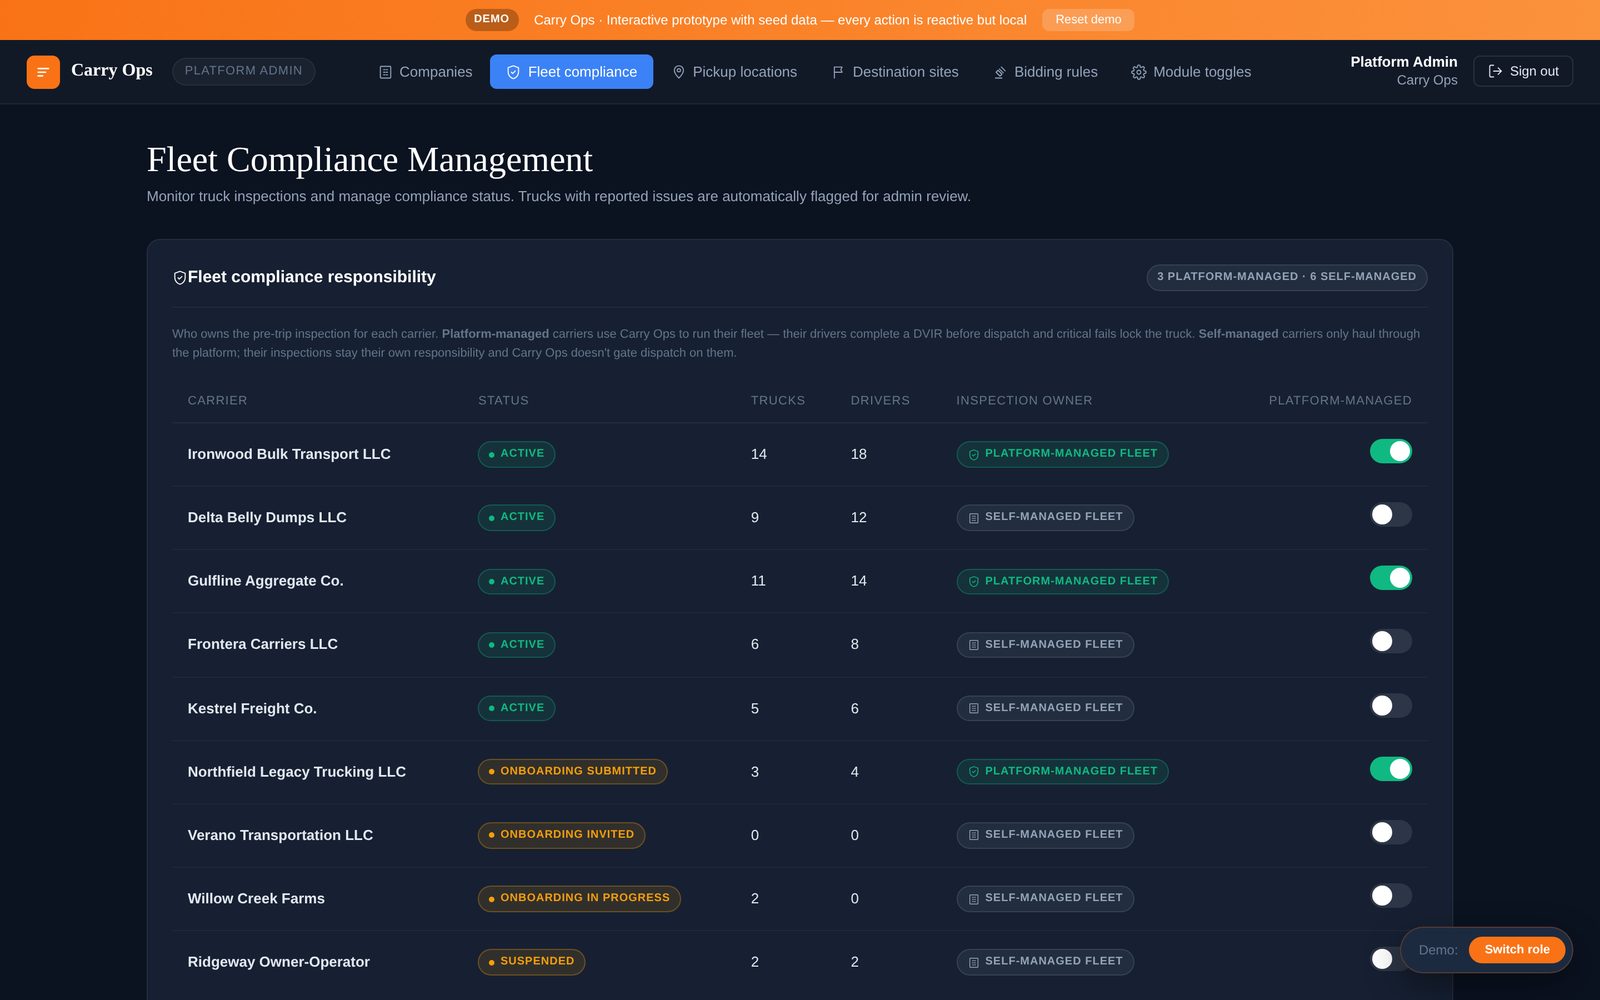
Task: Open the Module toggles tab
Action: [1191, 72]
